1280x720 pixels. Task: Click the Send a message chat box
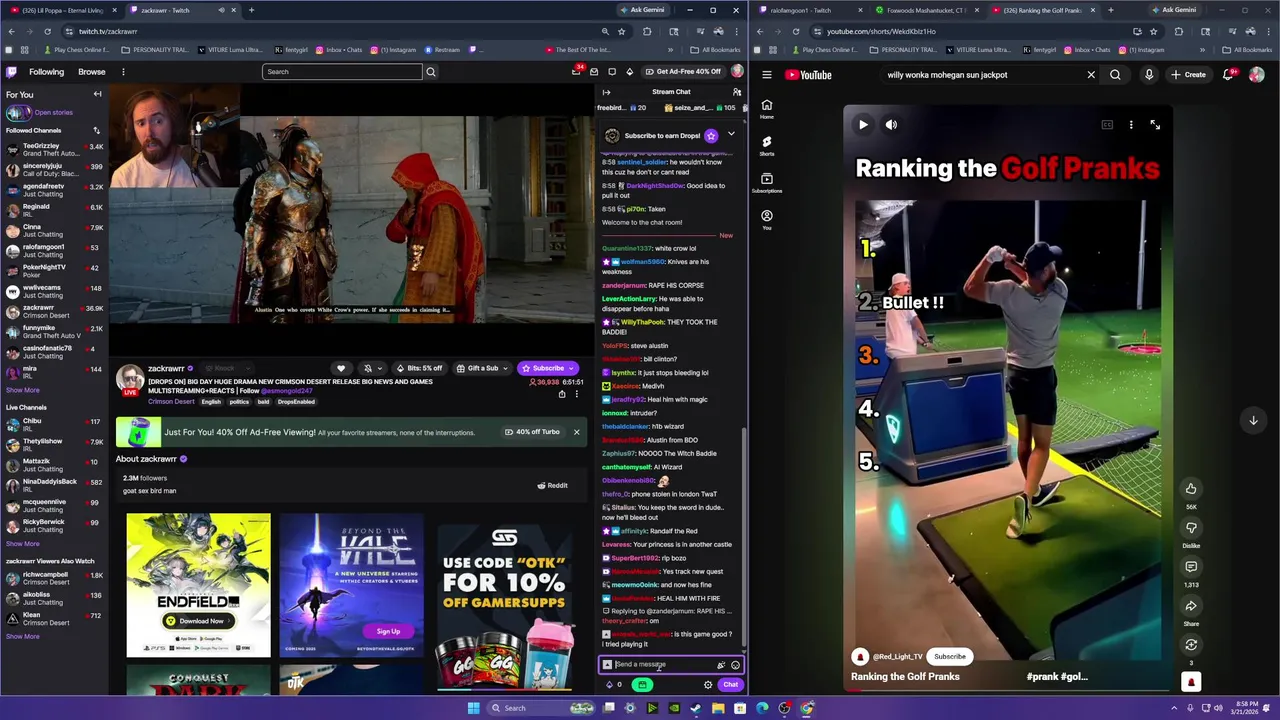tap(670, 665)
